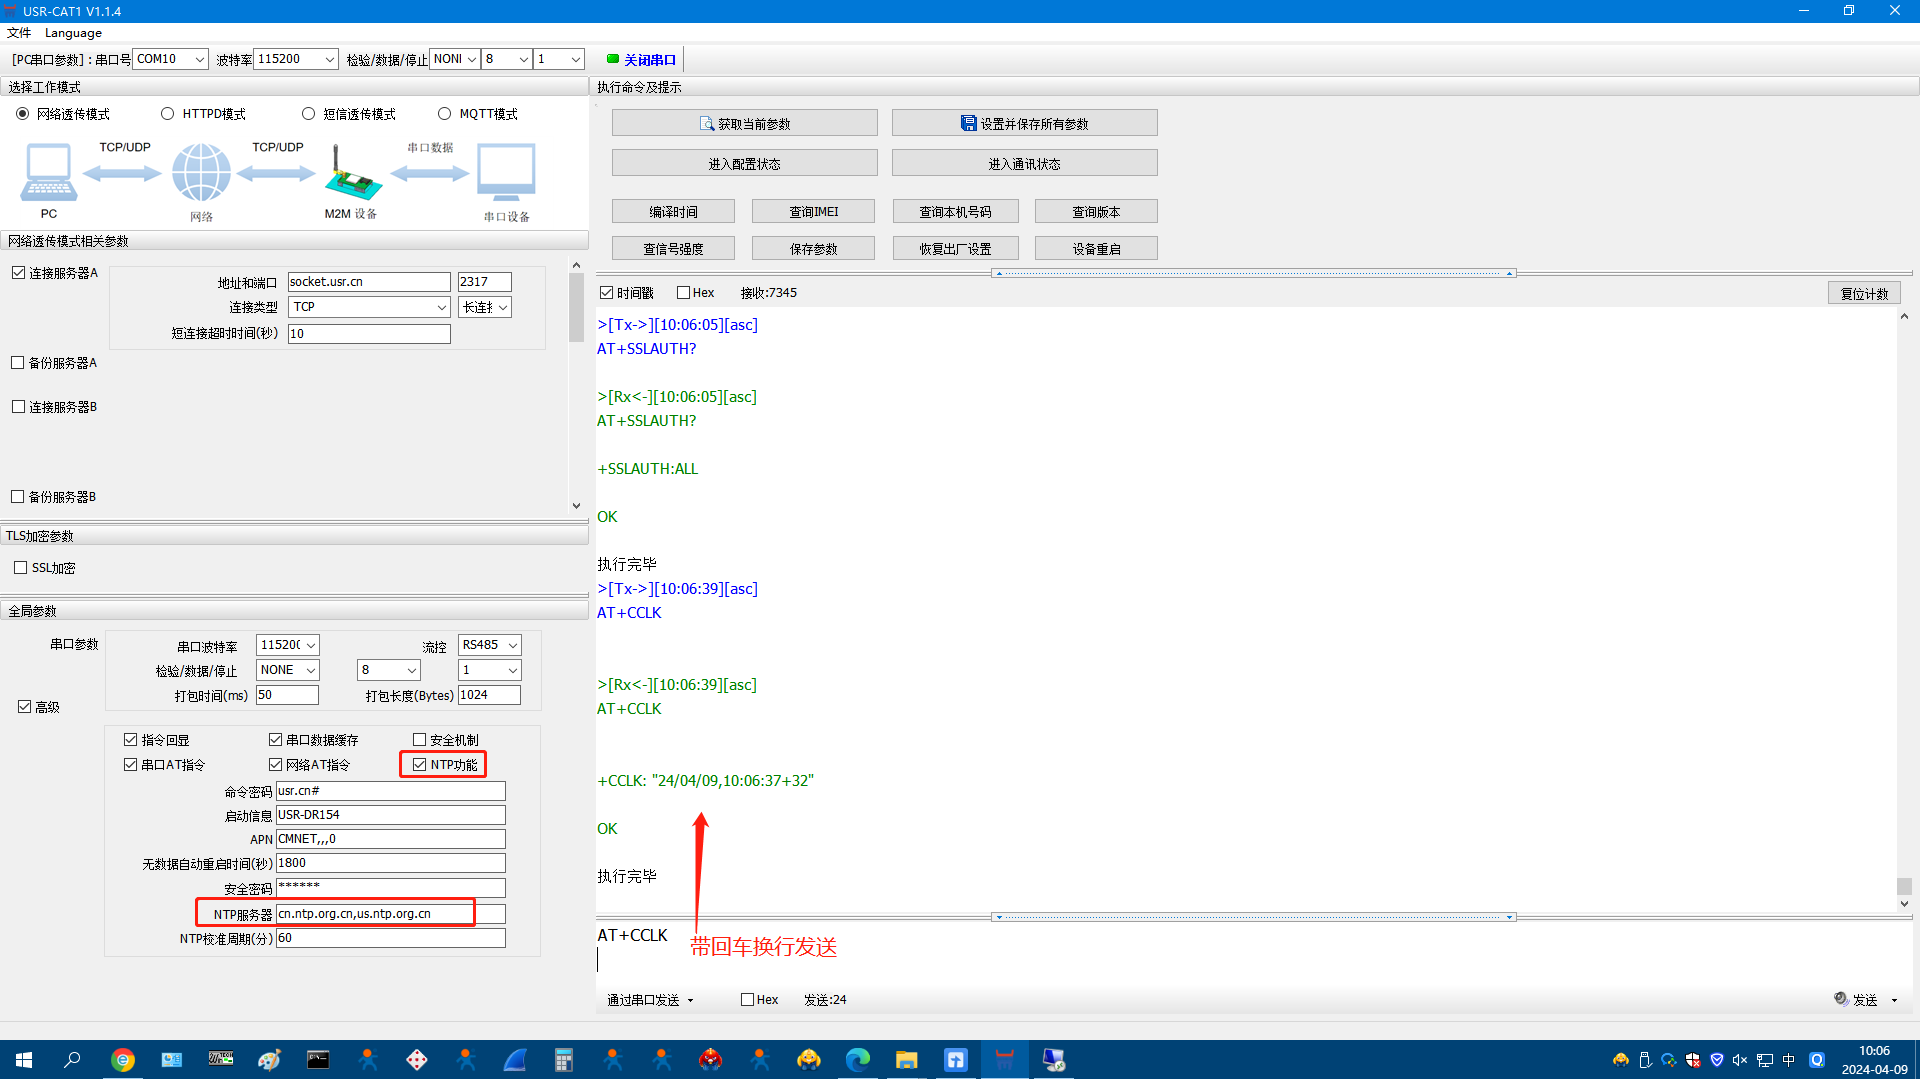
Task: Open File Explorer from the taskbar
Action: click(x=906, y=1060)
